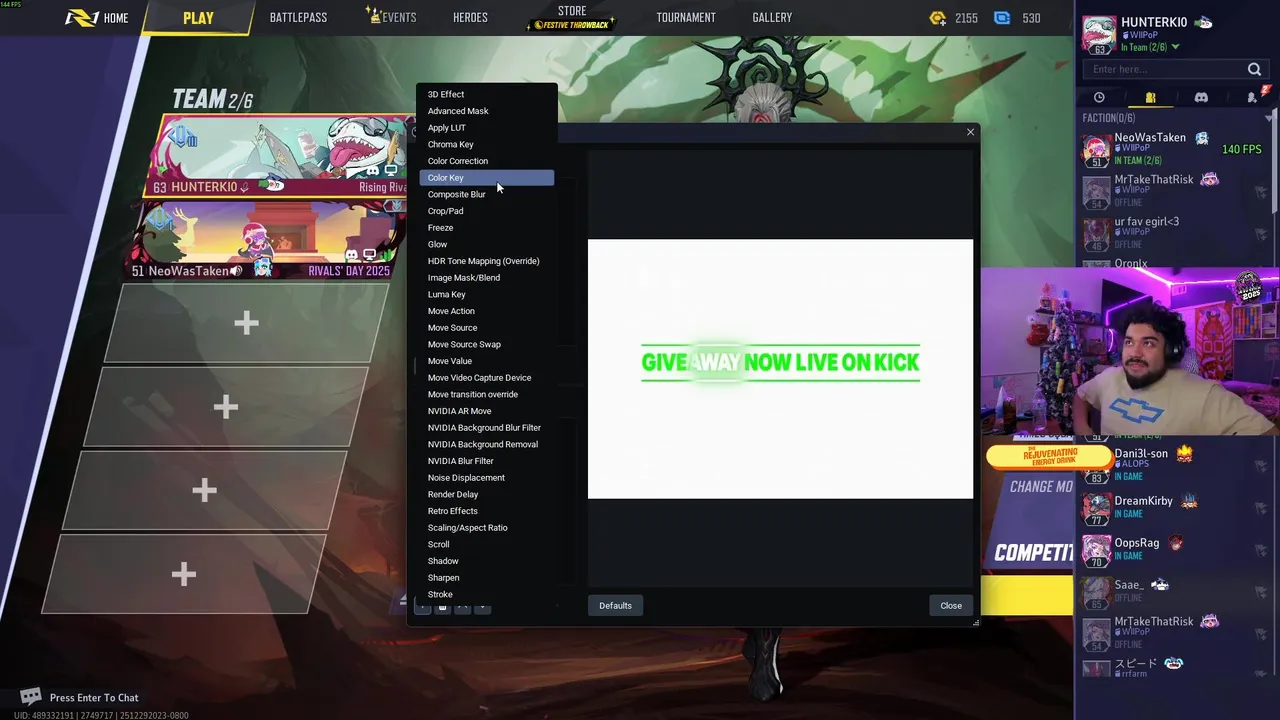The width and height of the screenshot is (1280, 720).
Task: Invite MrTakeThatRisk below NeoWasTaken using flag icon
Action: click(x=1260, y=191)
